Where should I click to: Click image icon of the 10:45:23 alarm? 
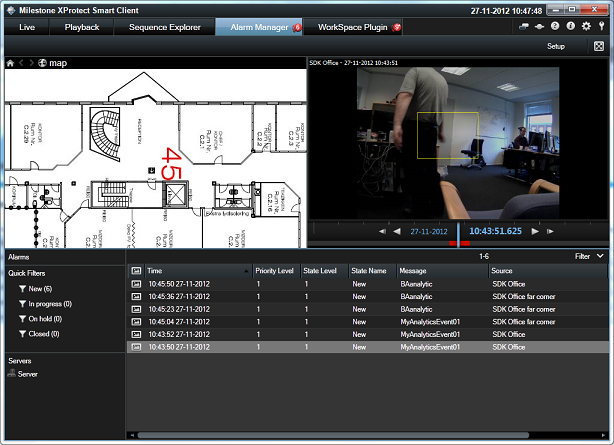[x=136, y=309]
